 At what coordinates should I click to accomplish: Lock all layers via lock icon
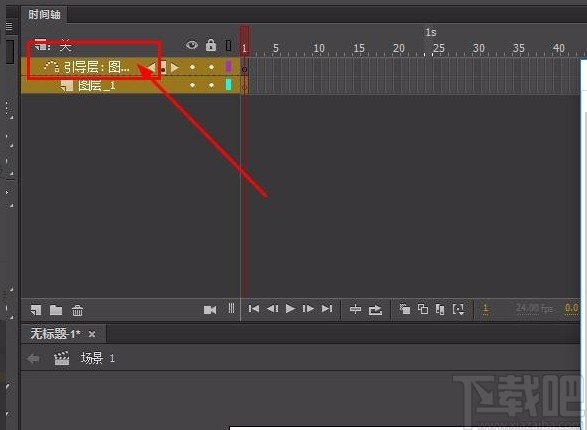pyautogui.click(x=211, y=45)
